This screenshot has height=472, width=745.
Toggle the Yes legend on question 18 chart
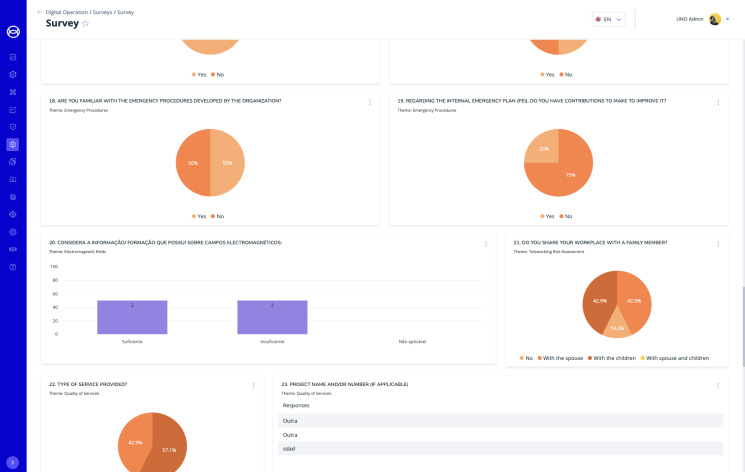point(198,216)
